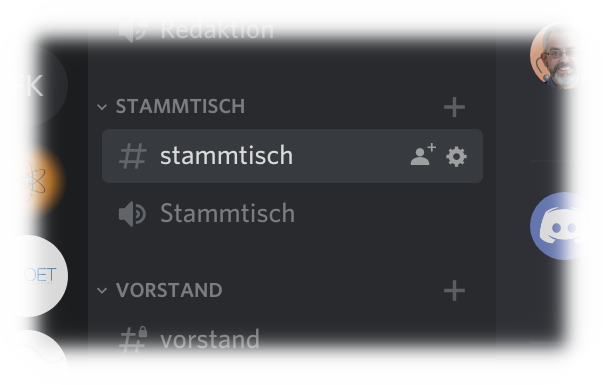Open the atom logo server
Image resolution: width=603 pixels, height=385 pixels.
pyautogui.click(x=34, y=180)
